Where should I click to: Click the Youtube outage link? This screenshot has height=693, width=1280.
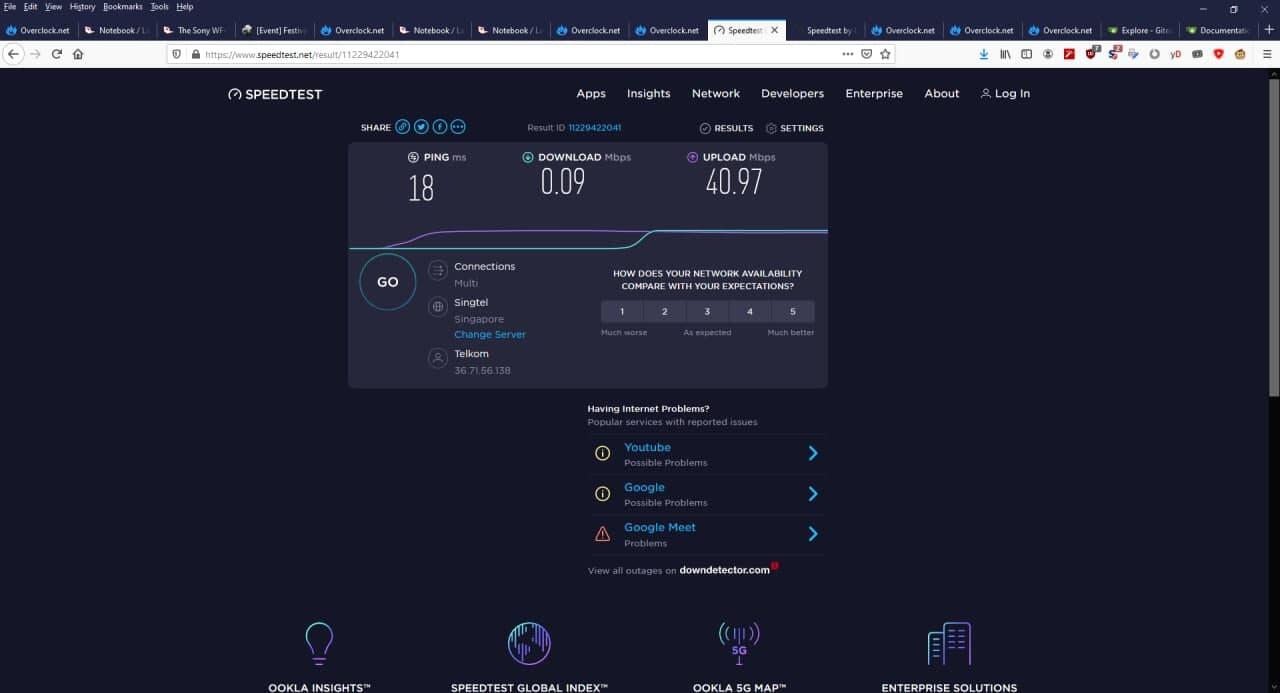coord(647,447)
